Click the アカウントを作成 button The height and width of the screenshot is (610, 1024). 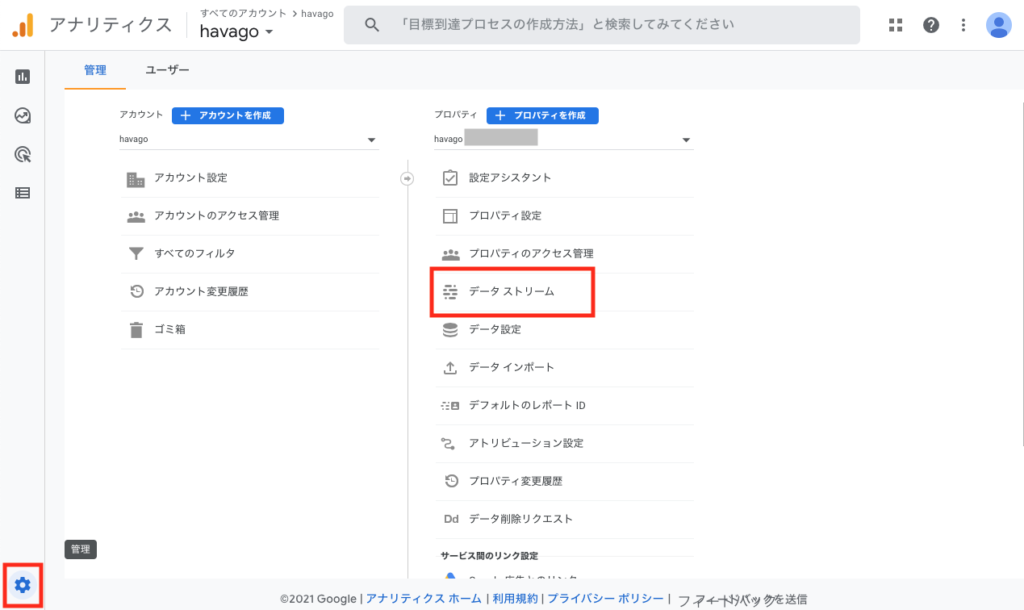pos(227,116)
